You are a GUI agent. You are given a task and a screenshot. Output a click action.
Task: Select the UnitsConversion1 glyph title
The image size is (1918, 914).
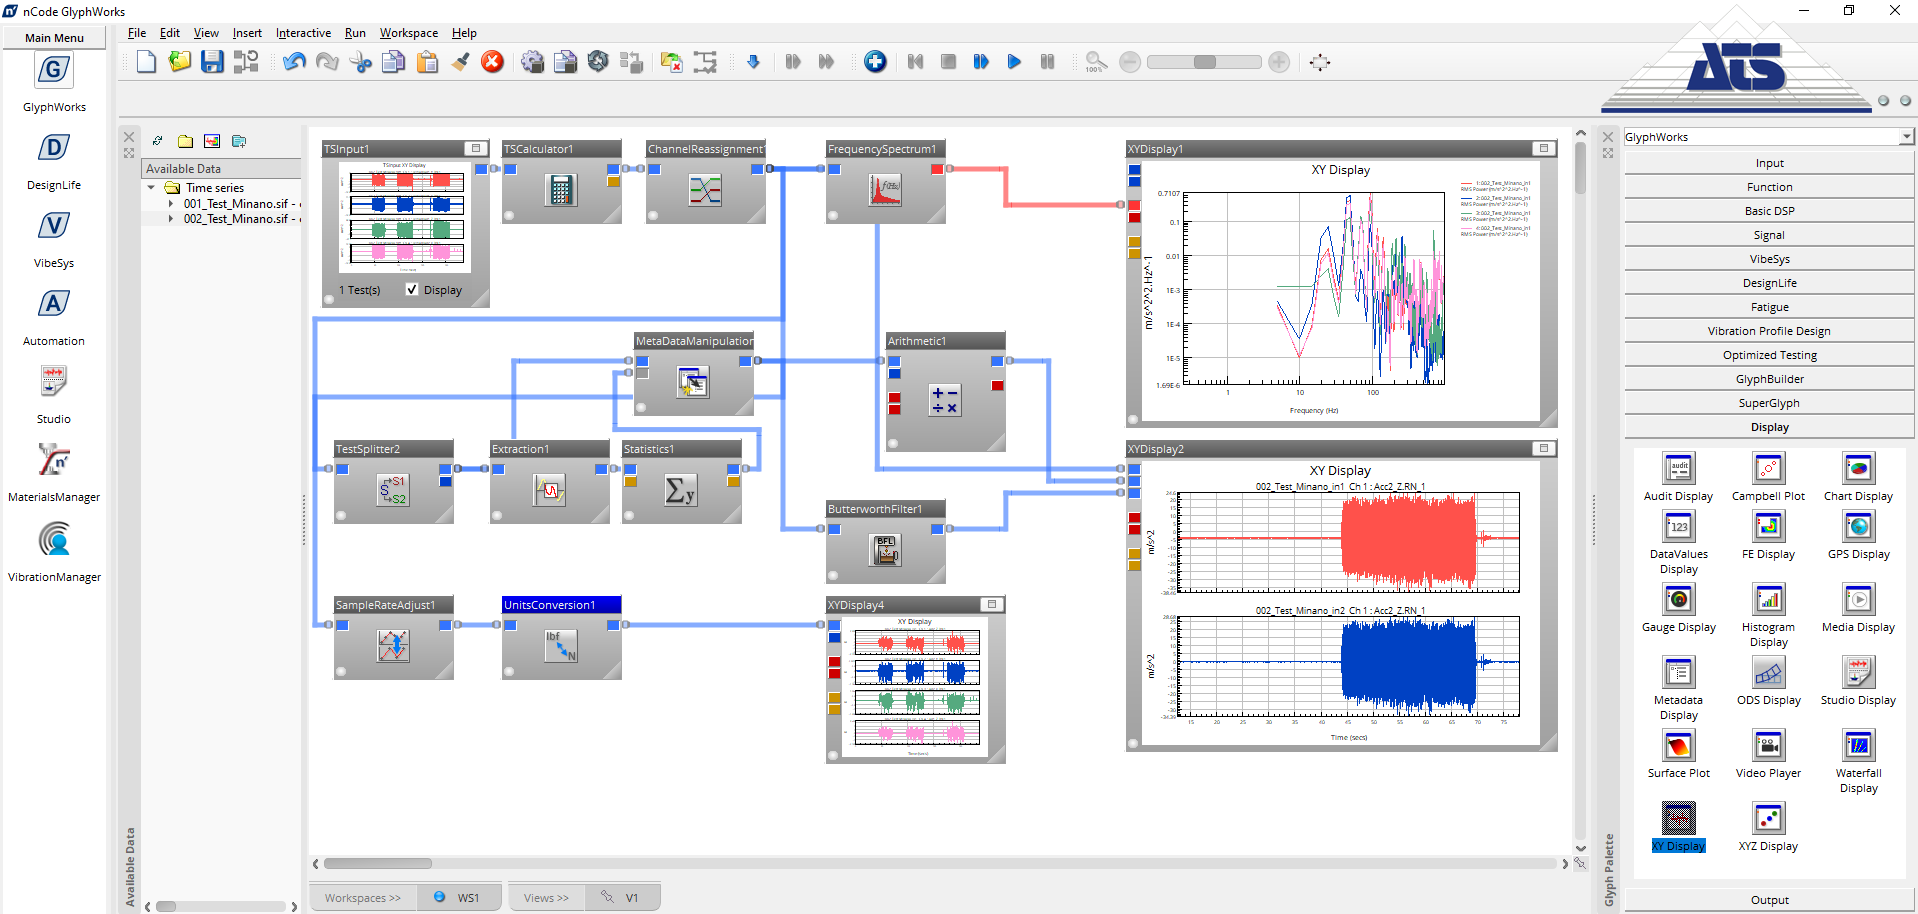[x=561, y=604]
